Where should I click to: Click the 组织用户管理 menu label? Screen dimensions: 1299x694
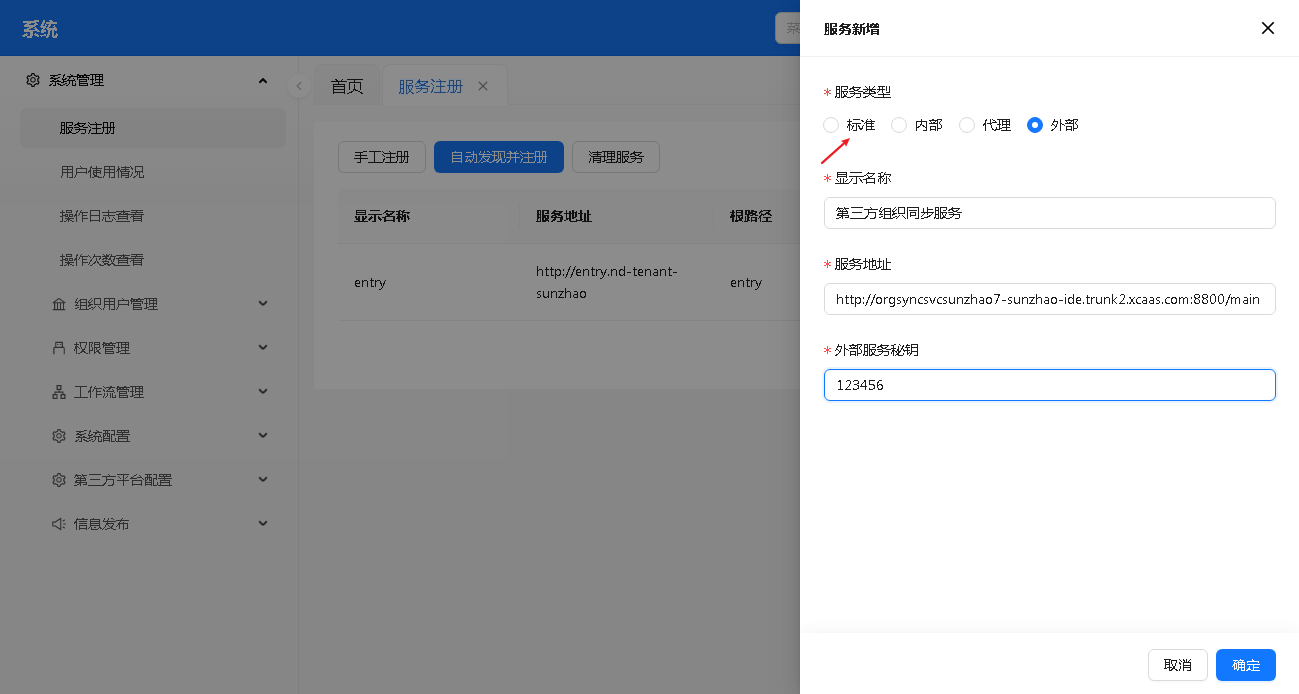[116, 304]
